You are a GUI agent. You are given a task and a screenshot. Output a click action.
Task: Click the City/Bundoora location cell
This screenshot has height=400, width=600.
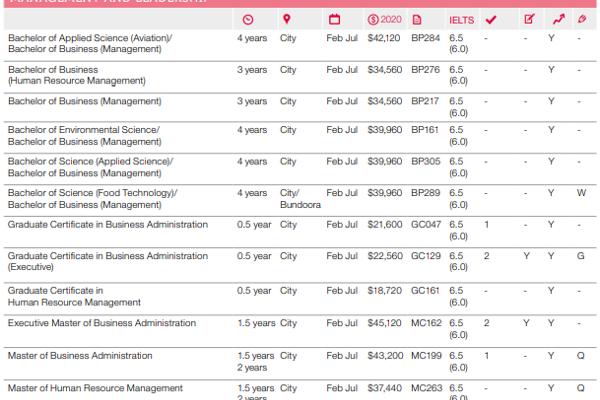click(297, 198)
